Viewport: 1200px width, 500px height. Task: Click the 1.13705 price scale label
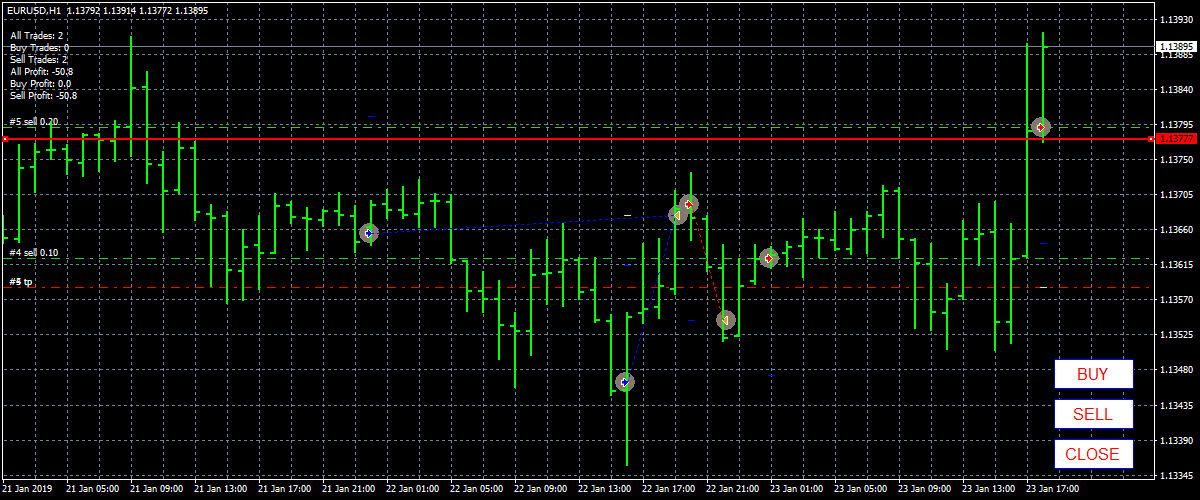click(1175, 194)
